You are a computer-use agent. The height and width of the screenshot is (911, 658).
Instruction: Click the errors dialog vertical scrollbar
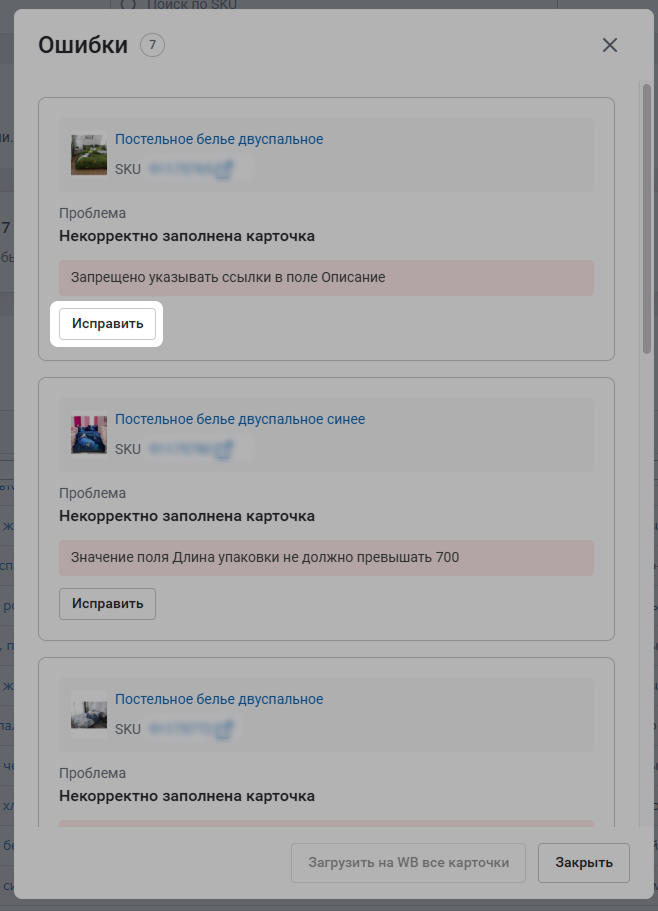click(x=647, y=218)
